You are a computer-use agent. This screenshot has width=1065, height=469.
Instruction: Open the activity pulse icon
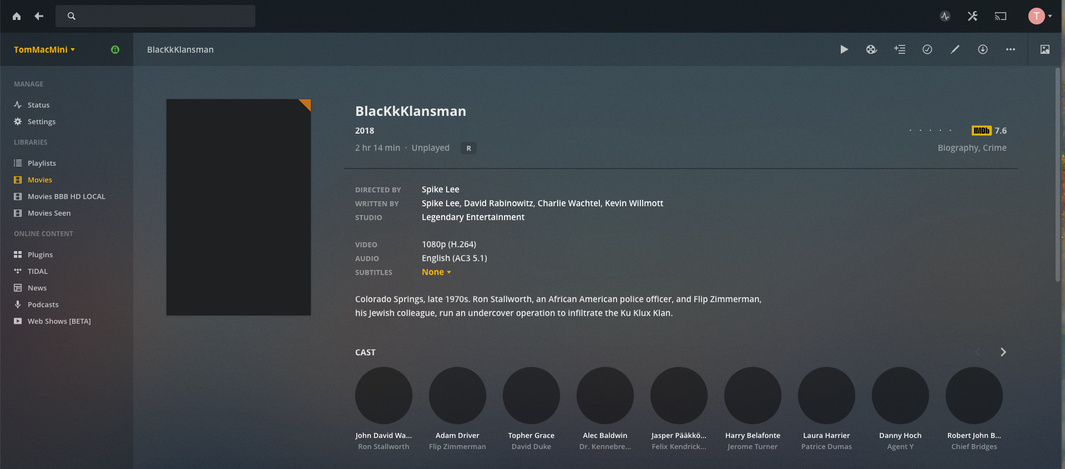tap(945, 16)
